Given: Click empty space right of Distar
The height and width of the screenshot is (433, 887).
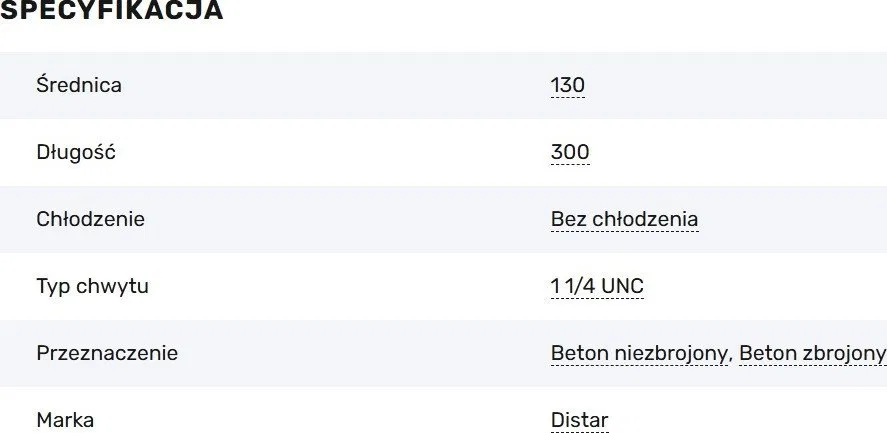Looking at the screenshot, I should 747,420.
